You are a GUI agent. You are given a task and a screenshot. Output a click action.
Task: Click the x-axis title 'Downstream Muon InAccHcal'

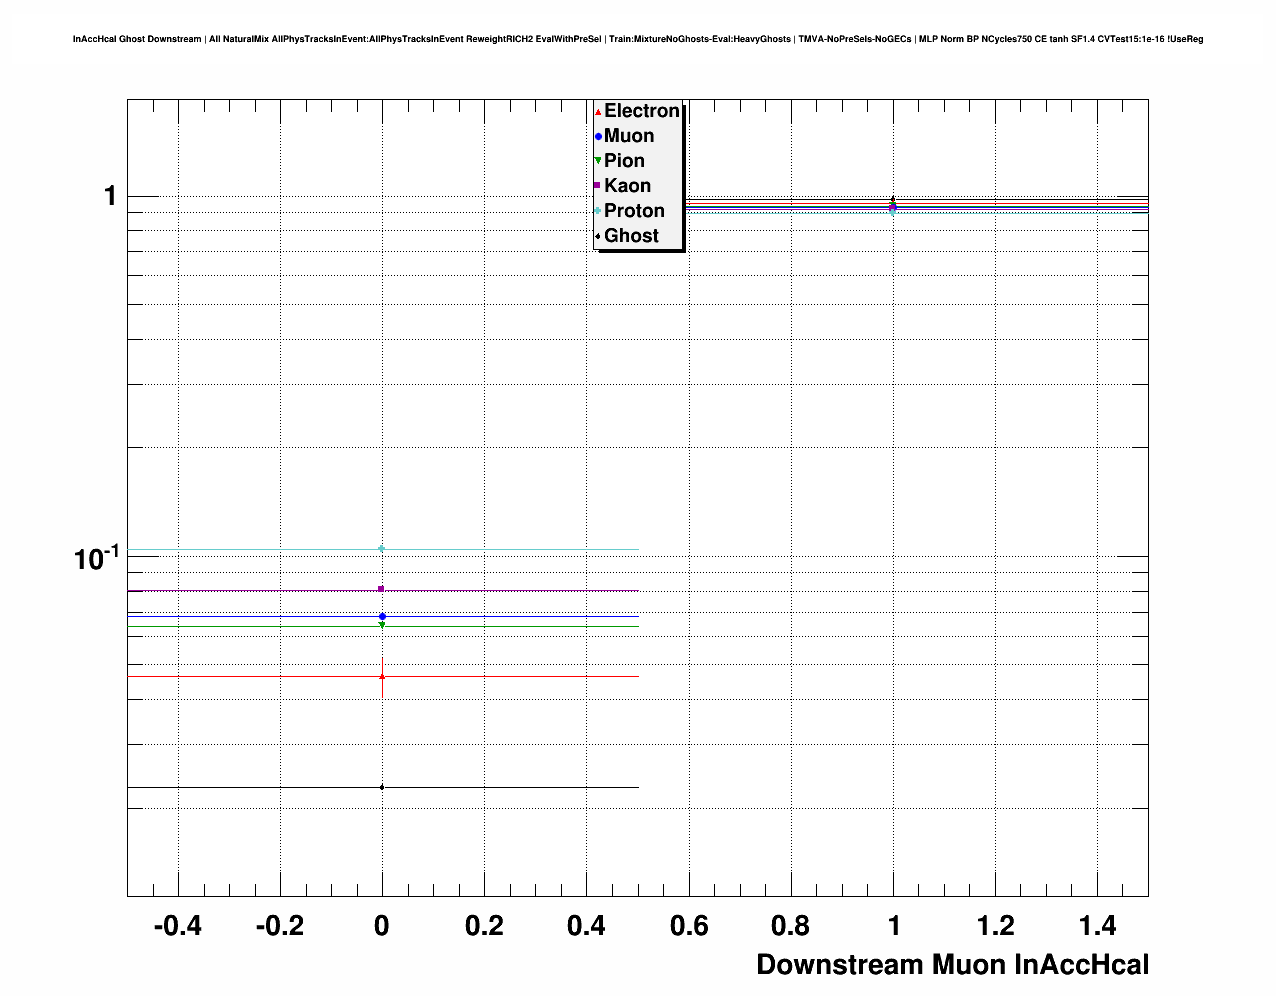[952, 965]
